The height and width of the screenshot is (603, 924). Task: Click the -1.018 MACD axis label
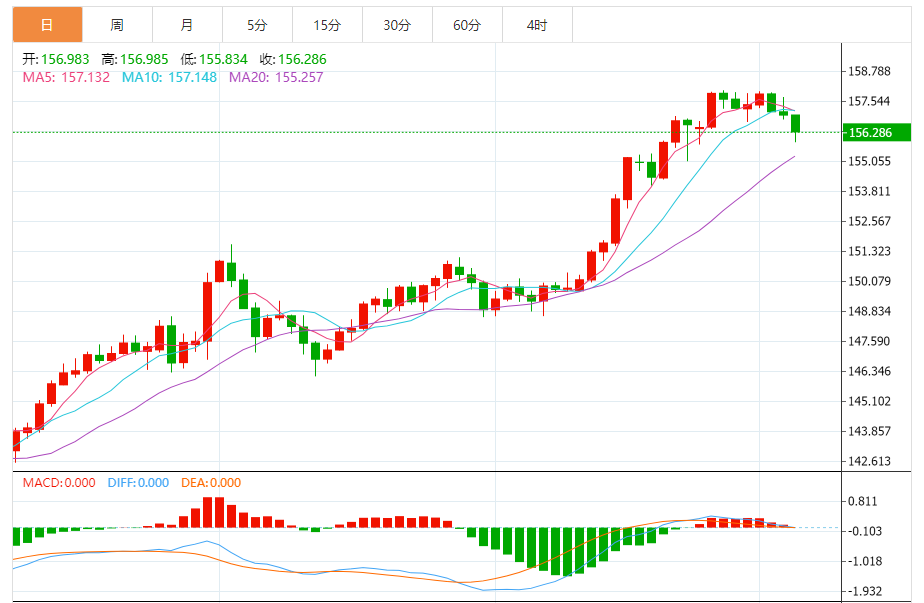(x=864, y=561)
